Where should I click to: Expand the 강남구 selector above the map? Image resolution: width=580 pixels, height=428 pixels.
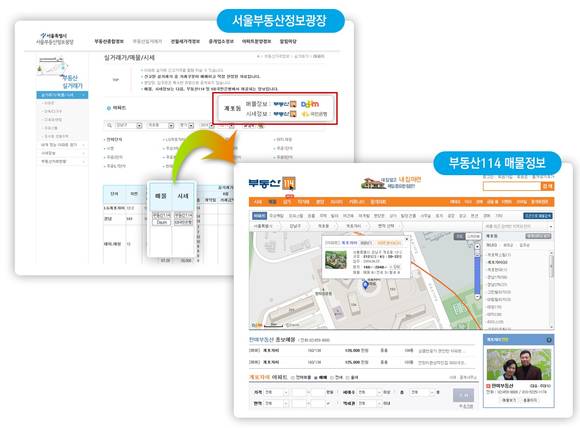[x=296, y=226]
